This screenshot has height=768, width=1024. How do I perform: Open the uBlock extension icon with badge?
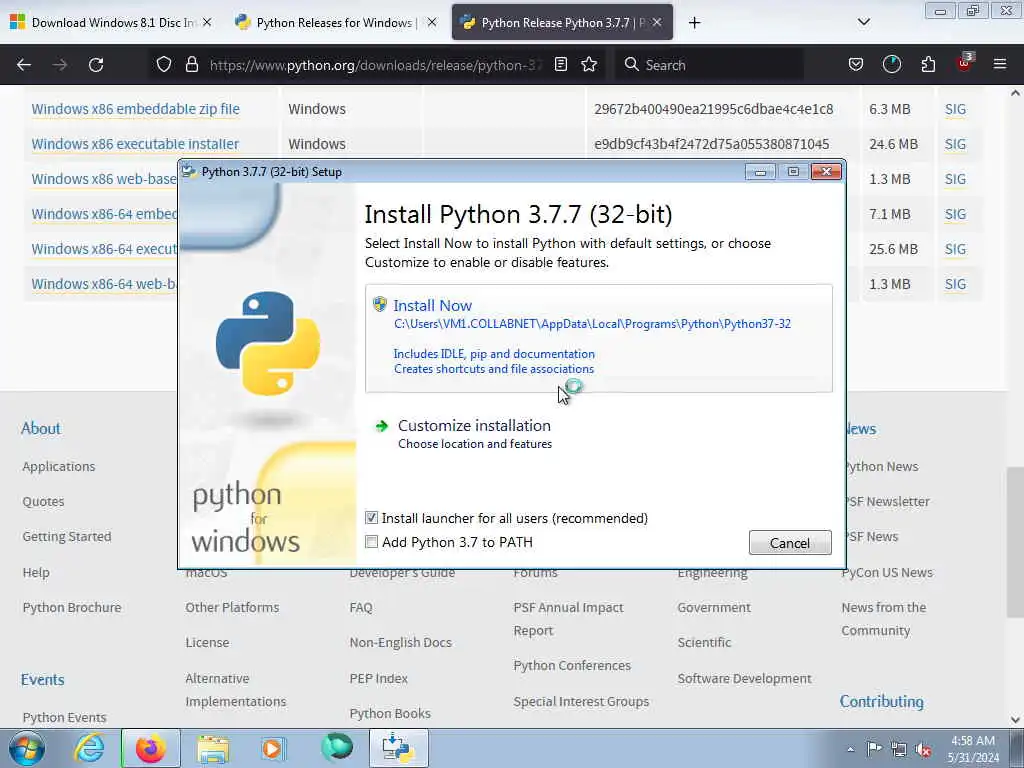[965, 63]
